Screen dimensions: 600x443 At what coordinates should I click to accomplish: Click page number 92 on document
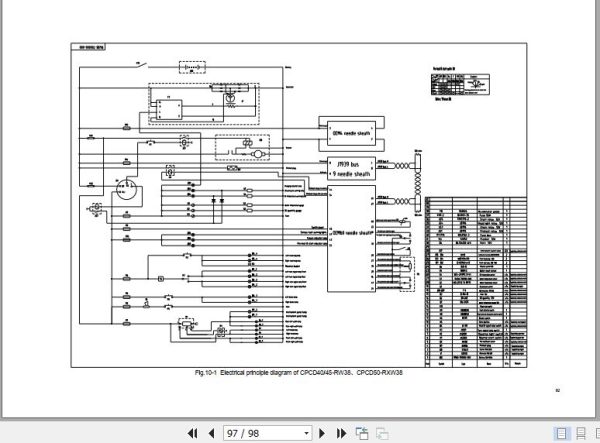[x=558, y=391]
